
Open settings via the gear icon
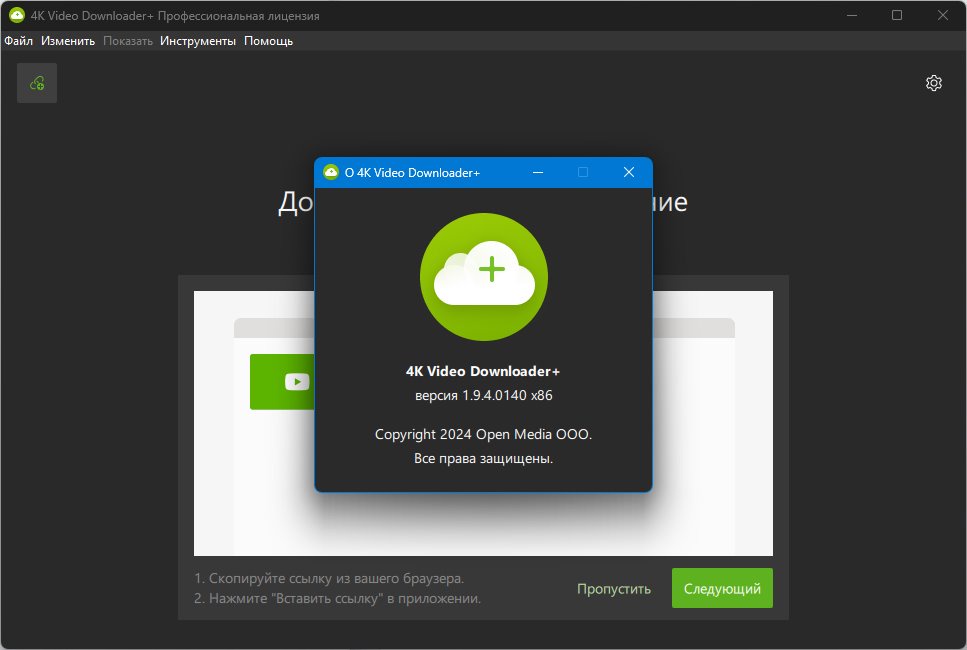pyautogui.click(x=934, y=83)
